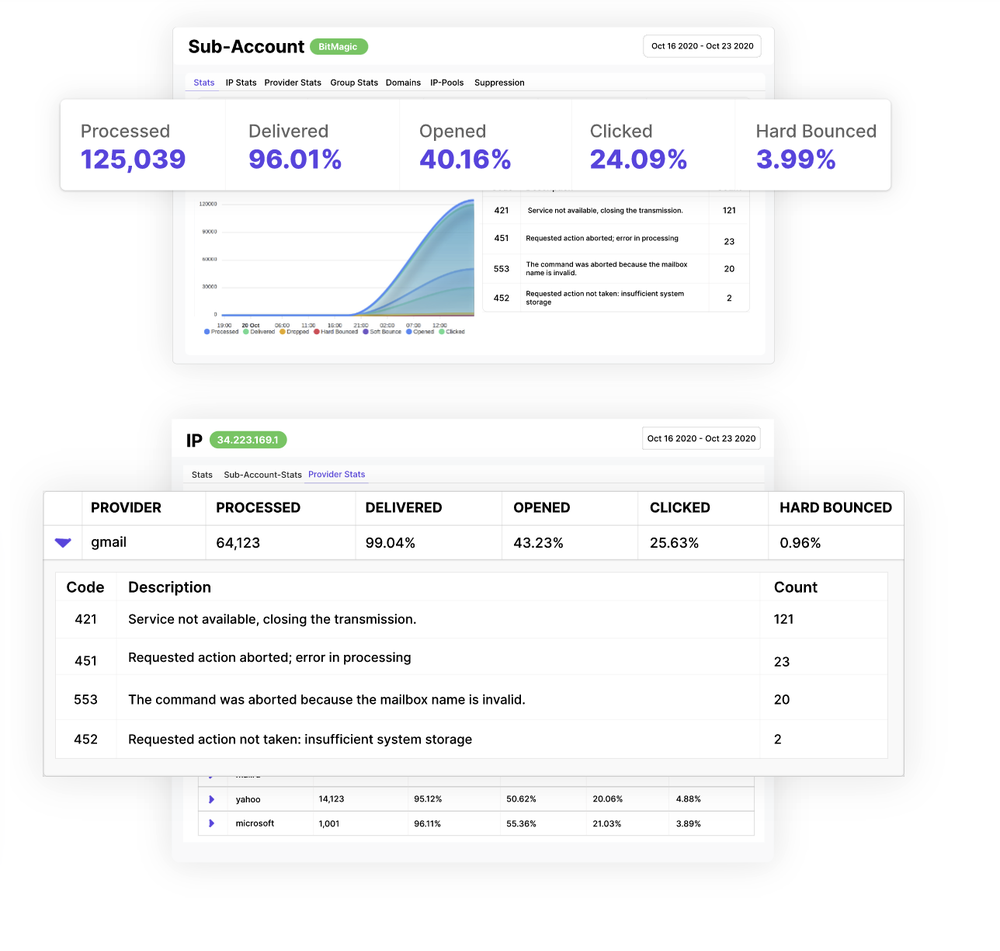
Task: Expand the yahoo provider stats row
Action: [x=211, y=799]
